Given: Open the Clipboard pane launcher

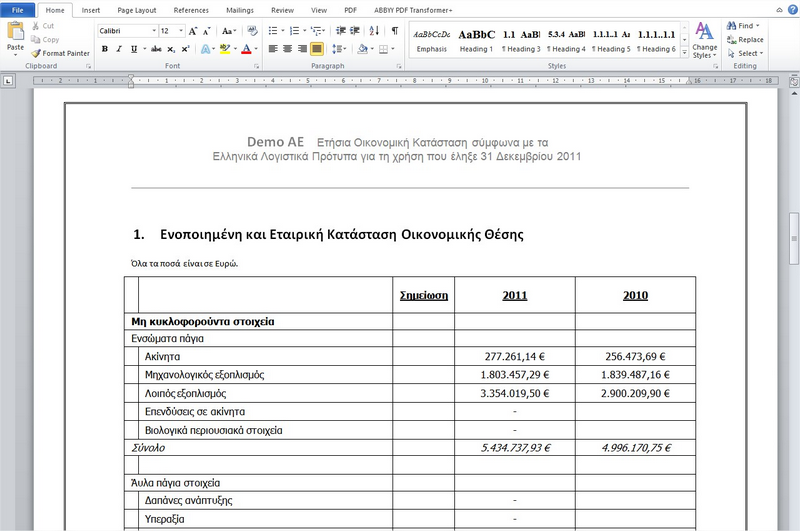Looking at the screenshot, I should pyautogui.click(x=88, y=66).
